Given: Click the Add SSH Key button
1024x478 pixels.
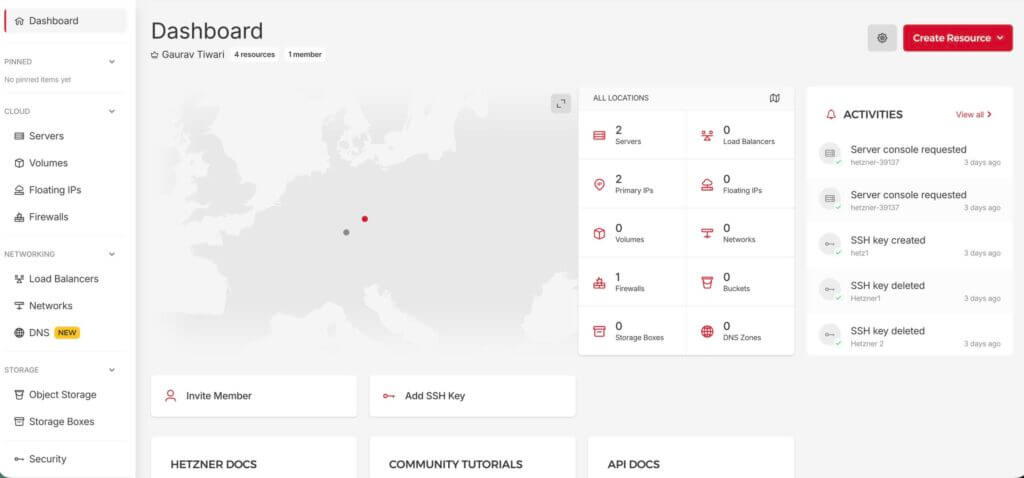Looking at the screenshot, I should pyautogui.click(x=472, y=396).
